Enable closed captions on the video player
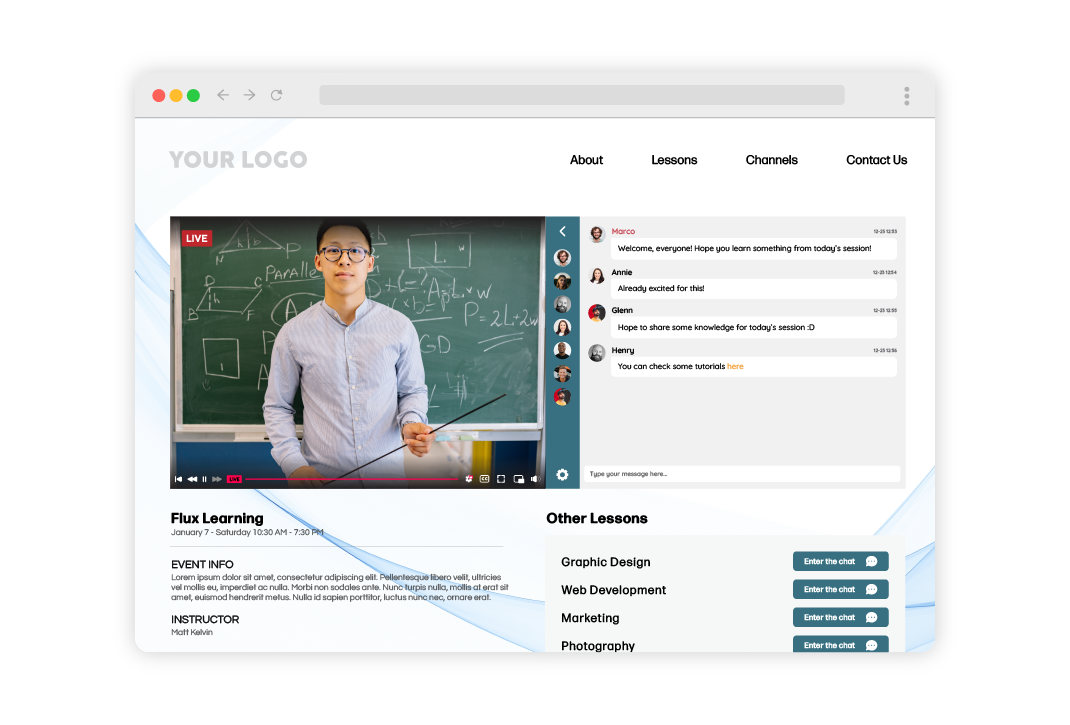This screenshot has width=1070, height=725. (486, 479)
